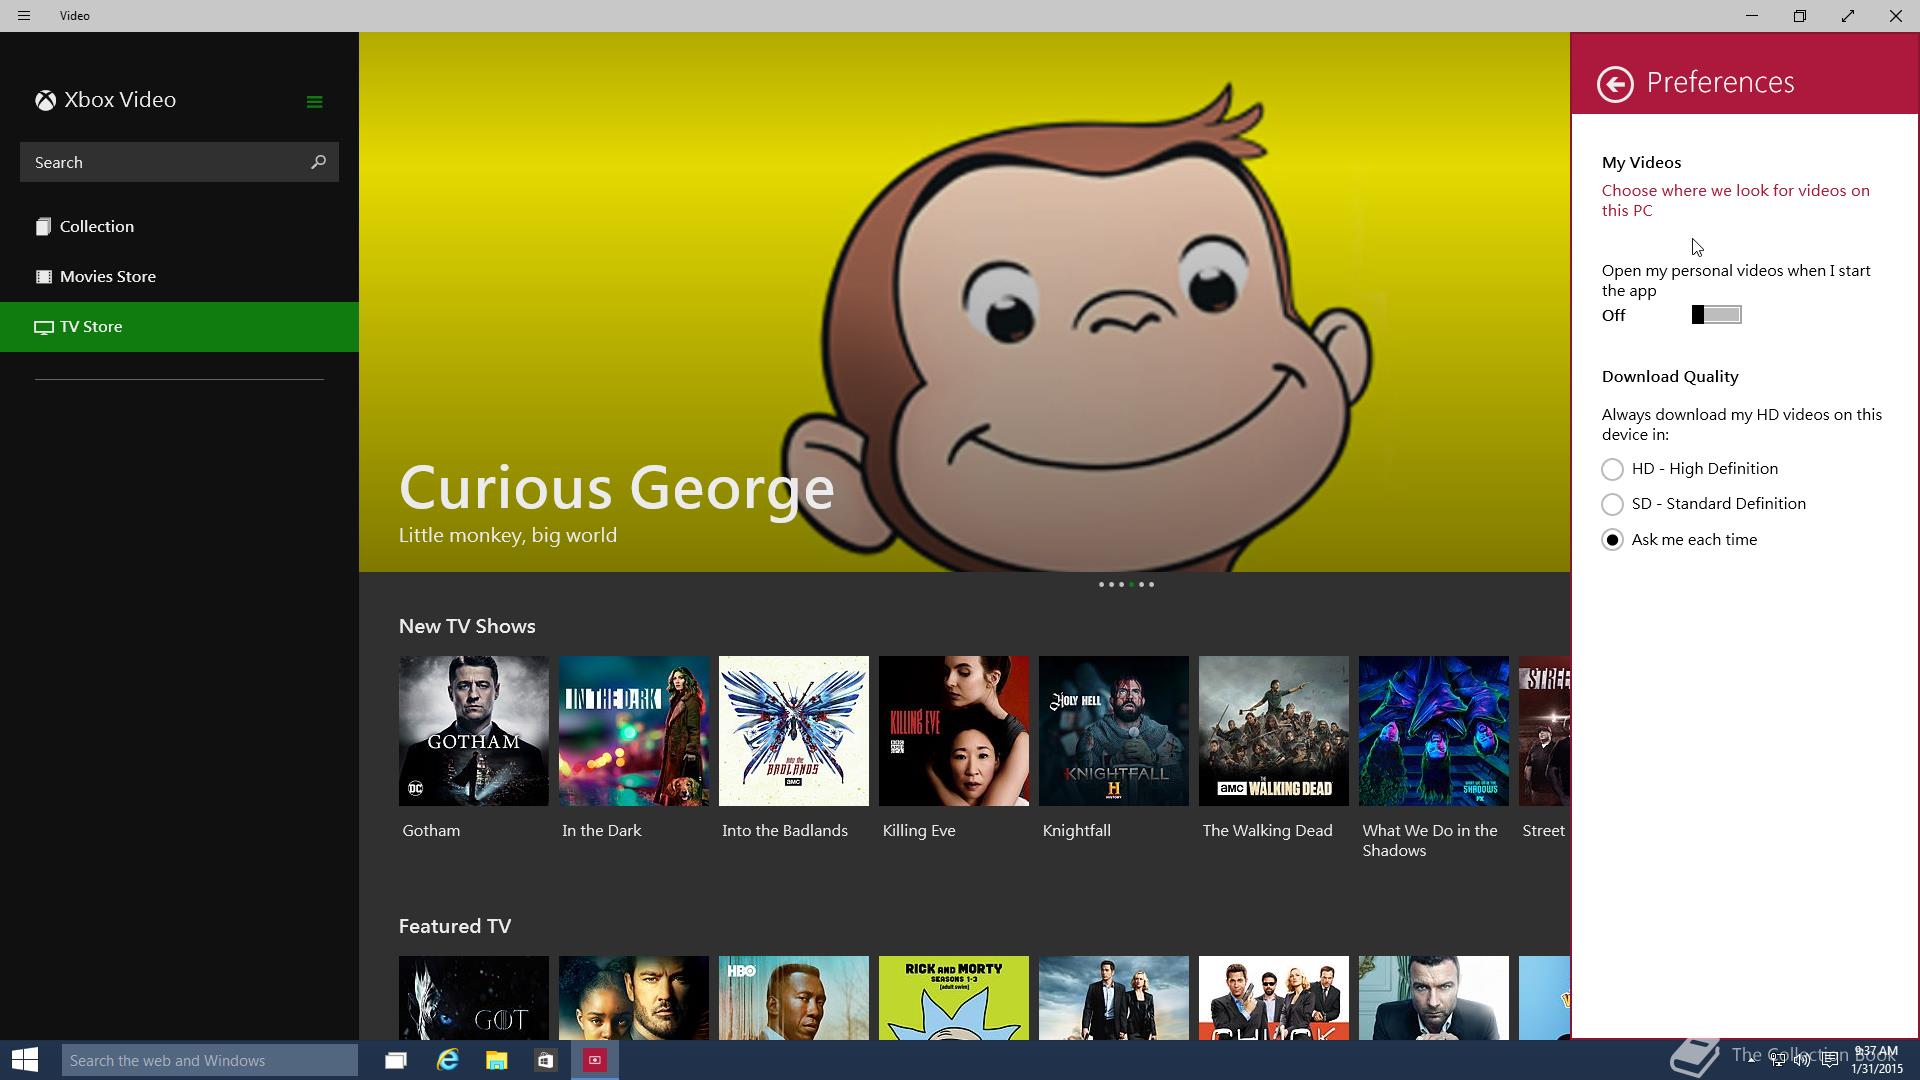The width and height of the screenshot is (1920, 1080).
Task: Click the Knightfall title text
Action: click(x=1077, y=831)
